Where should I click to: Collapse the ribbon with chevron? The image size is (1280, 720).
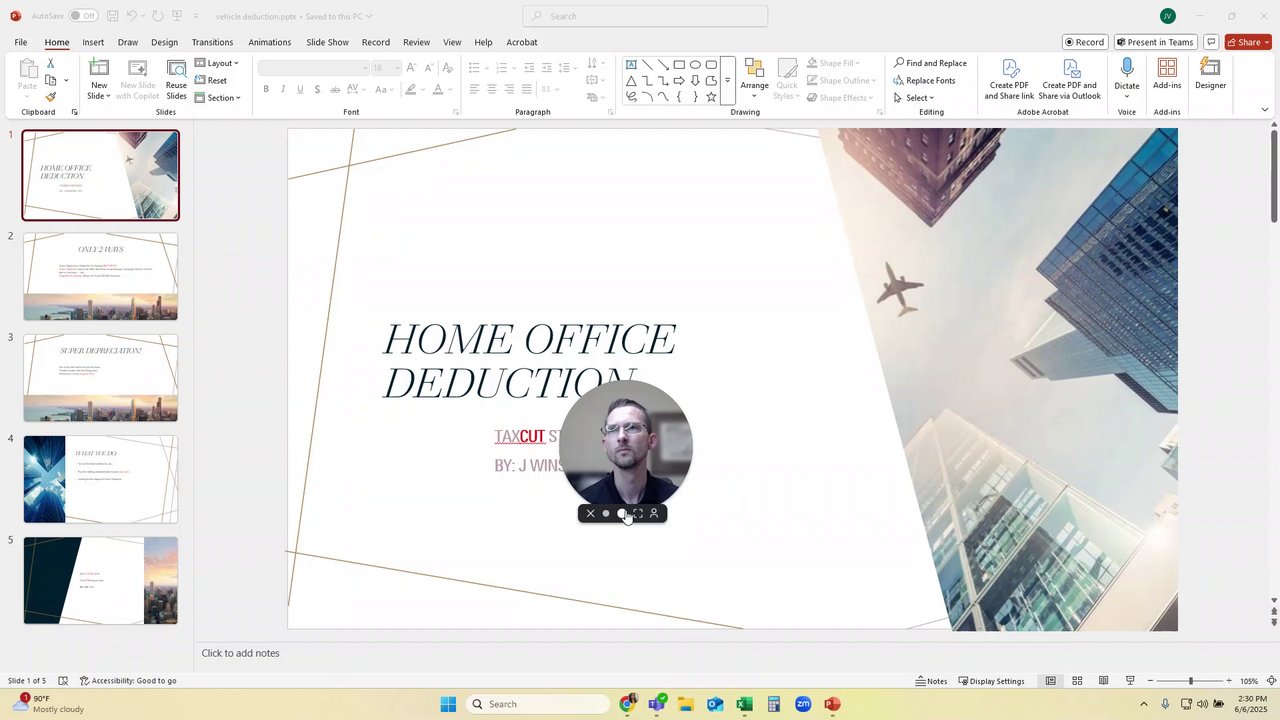pyautogui.click(x=1265, y=110)
